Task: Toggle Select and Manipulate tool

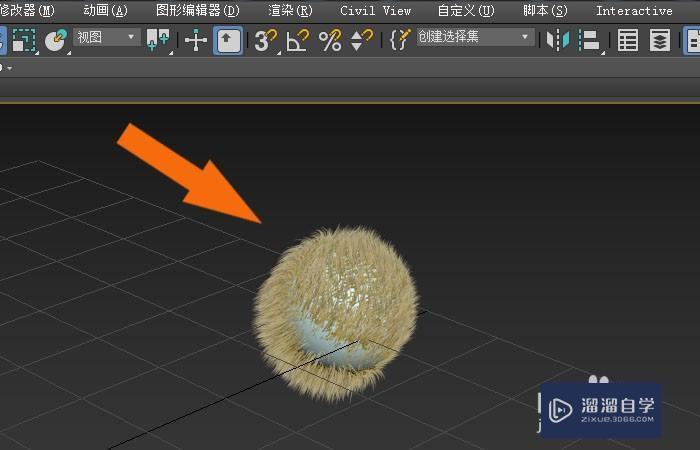Action: coord(196,40)
